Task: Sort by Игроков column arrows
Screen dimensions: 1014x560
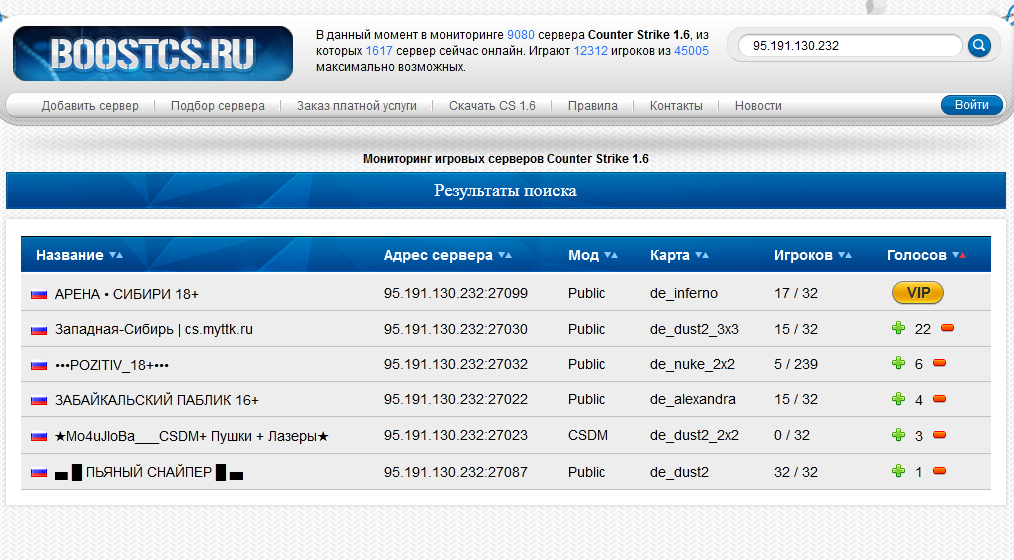Action: (x=845, y=255)
